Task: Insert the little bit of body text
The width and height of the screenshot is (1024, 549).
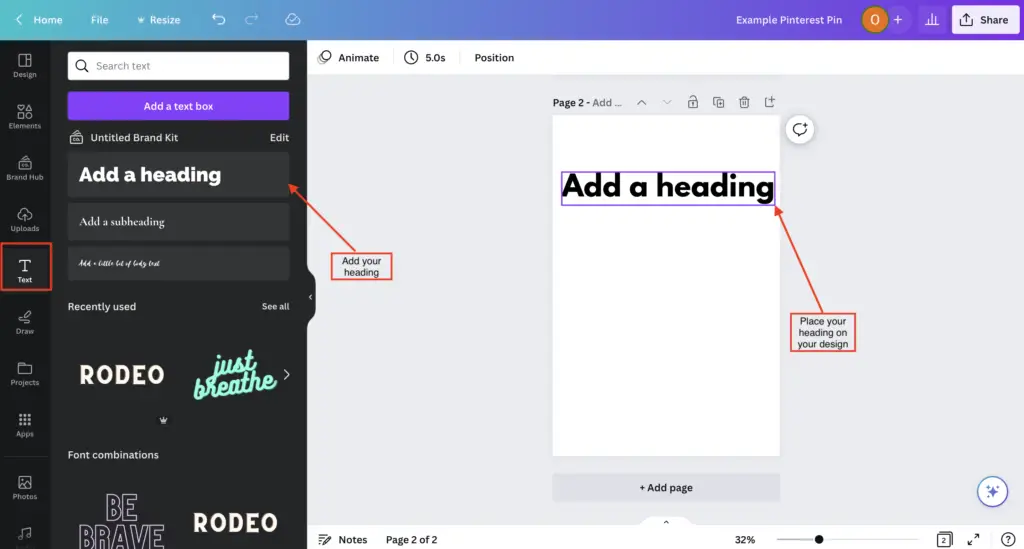Action: pos(178,263)
